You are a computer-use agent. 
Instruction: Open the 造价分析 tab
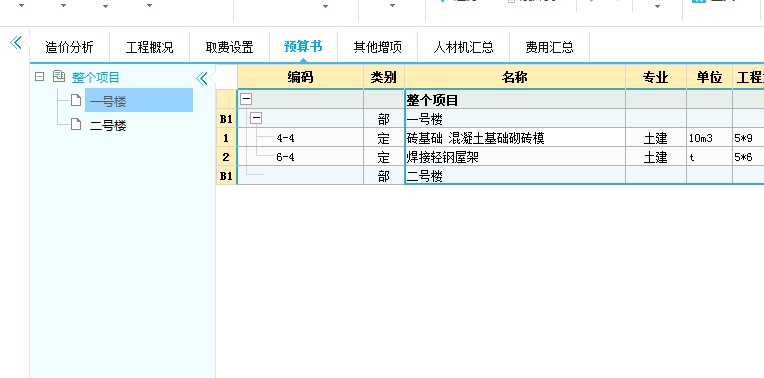(x=69, y=47)
